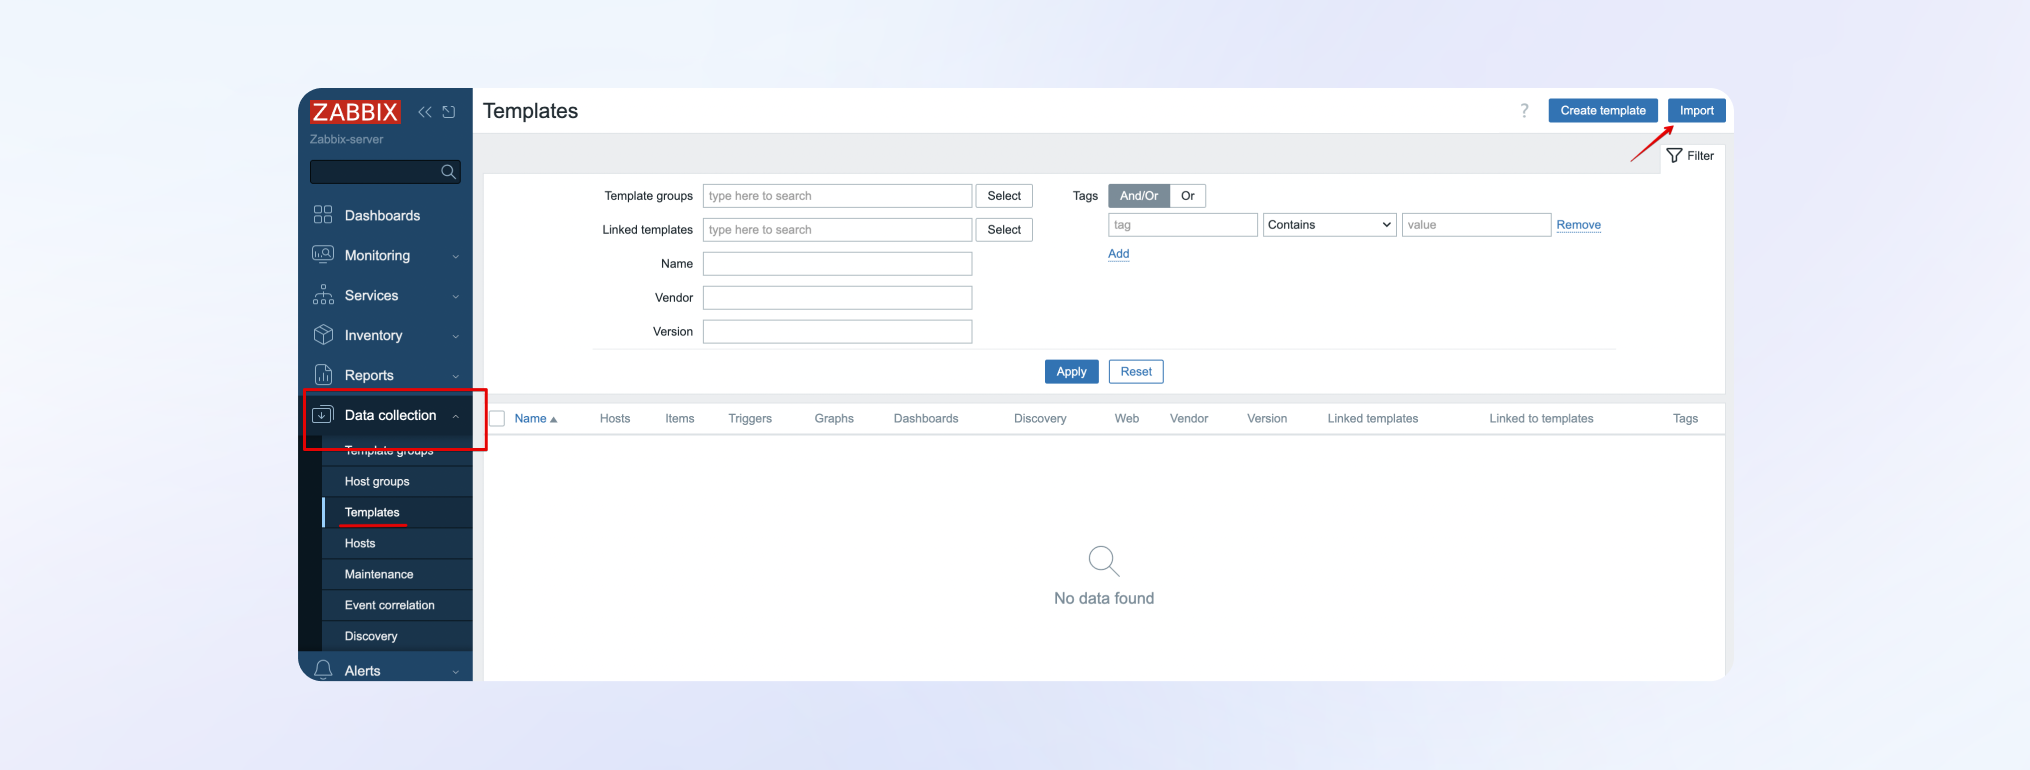The height and width of the screenshot is (770, 2030).
Task: Sort the table by Name column
Action: pos(531,419)
